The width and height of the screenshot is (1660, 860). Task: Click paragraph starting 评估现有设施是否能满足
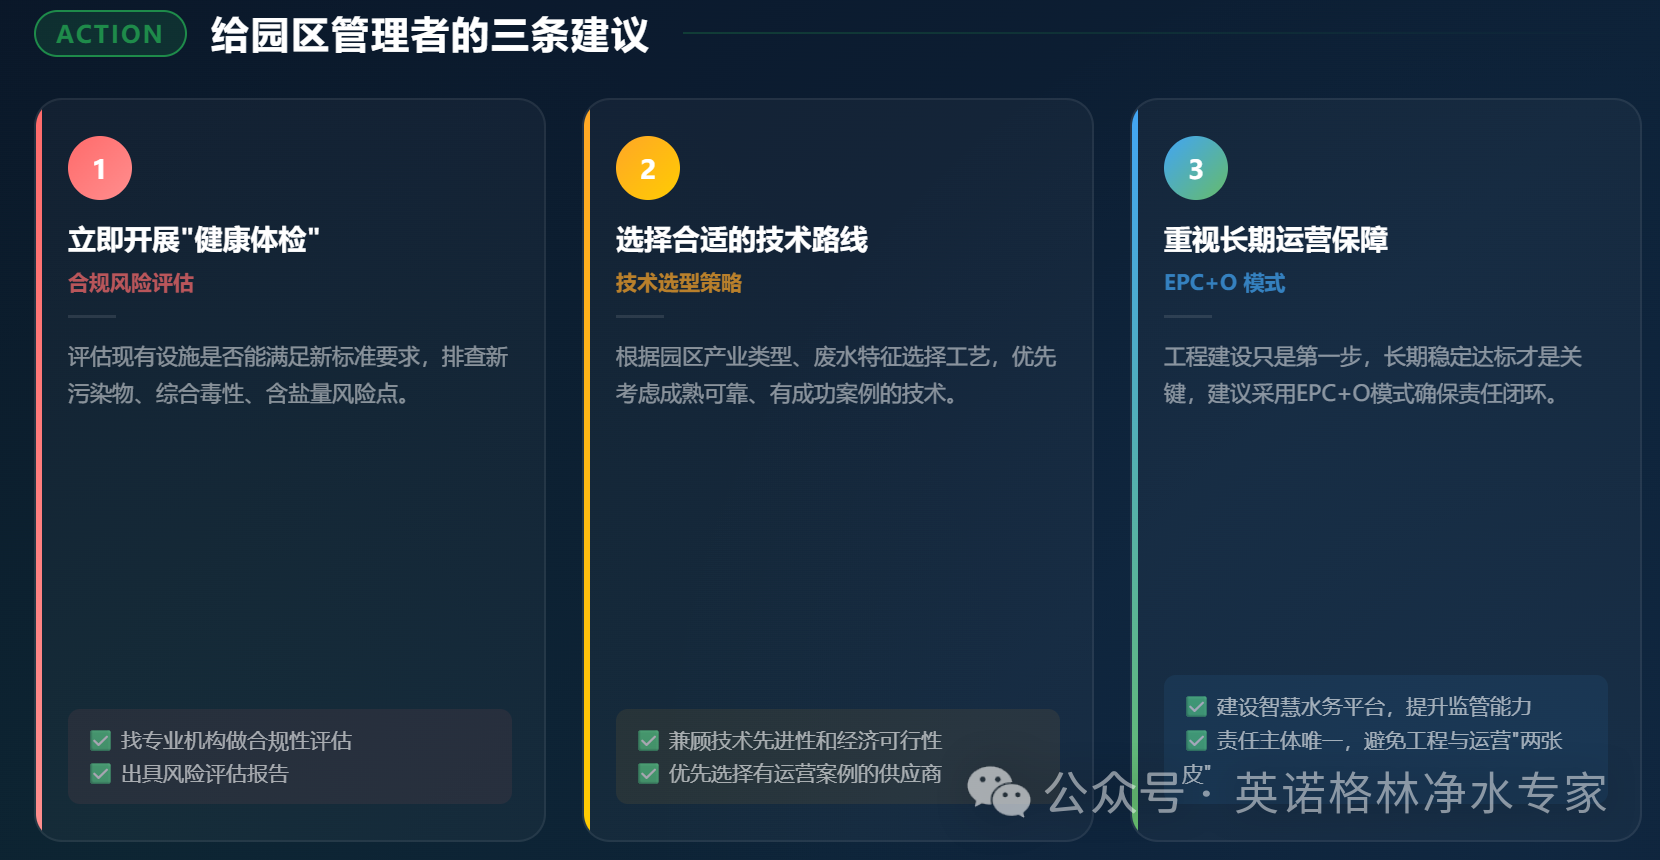pyautogui.click(x=288, y=375)
